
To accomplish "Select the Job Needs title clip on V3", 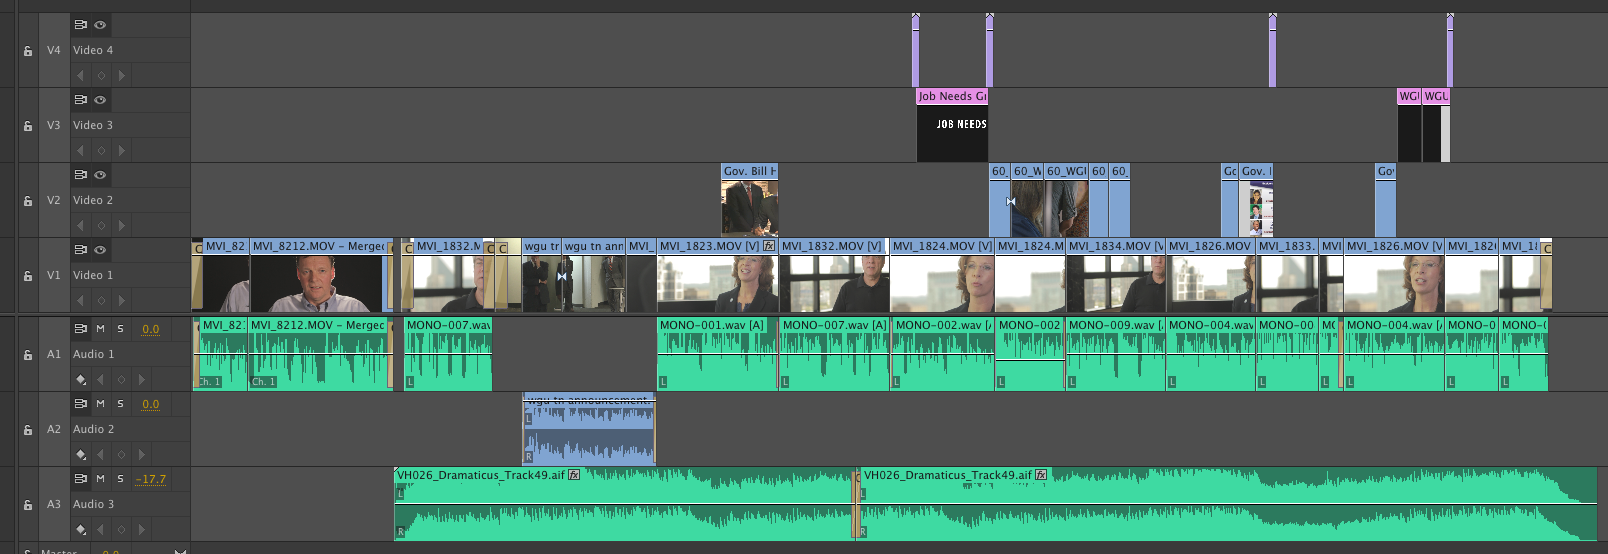I will click(x=951, y=126).
